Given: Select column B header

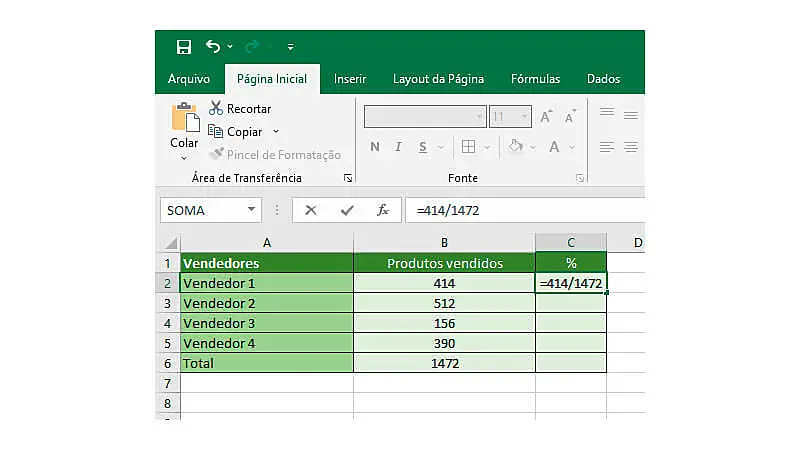Looking at the screenshot, I should (444, 243).
